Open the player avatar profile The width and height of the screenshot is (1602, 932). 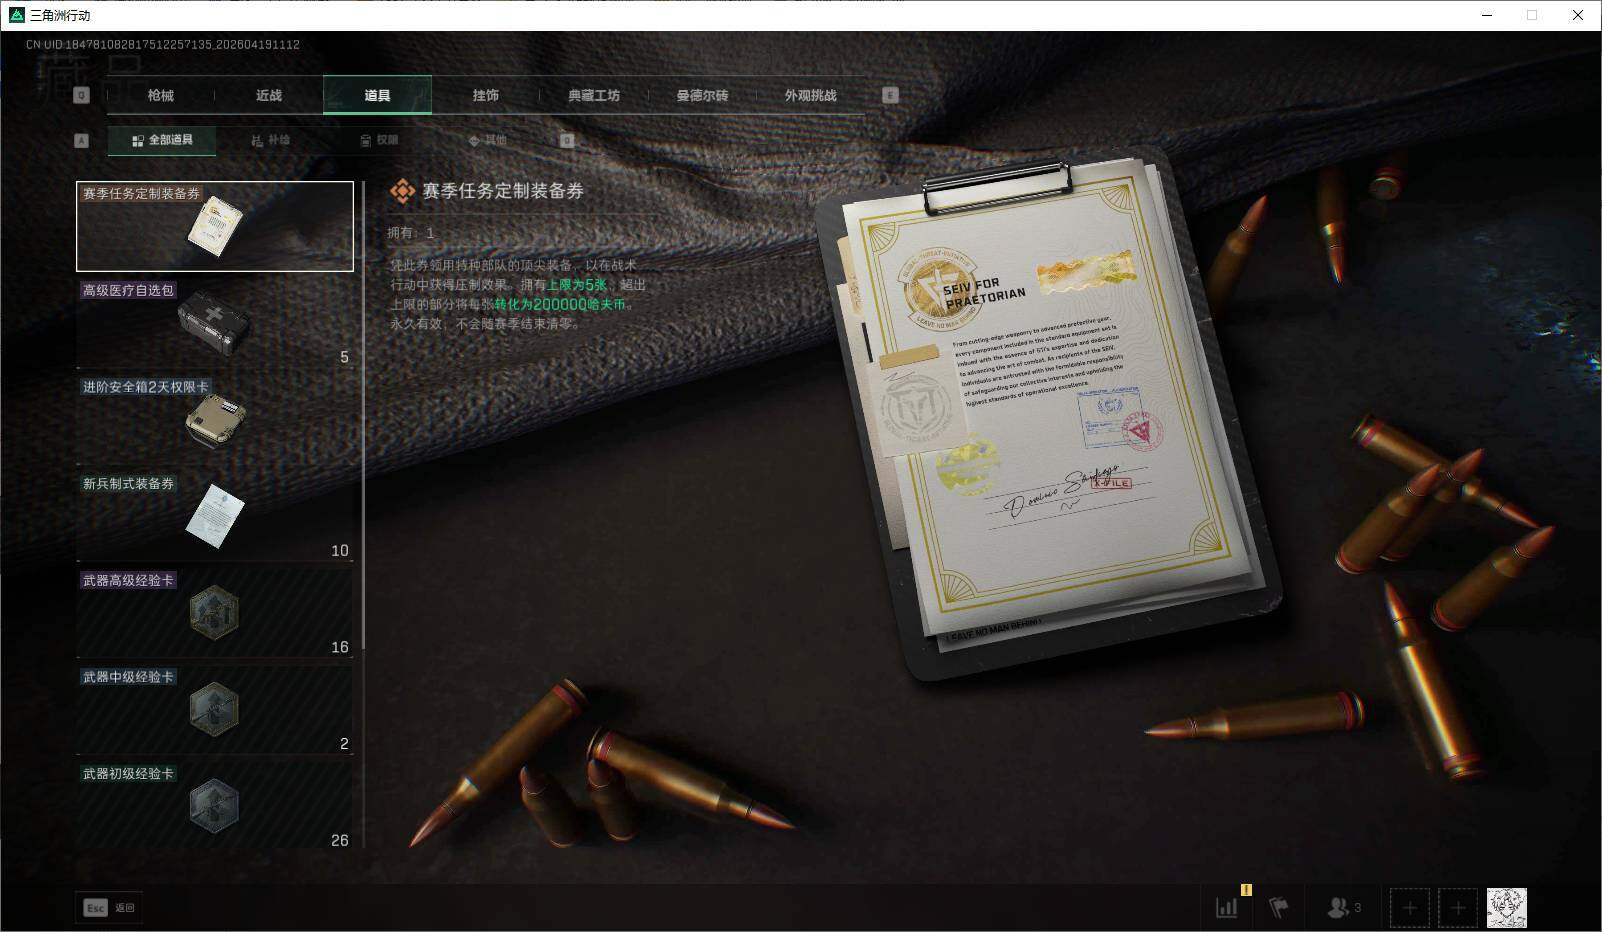coord(1506,908)
